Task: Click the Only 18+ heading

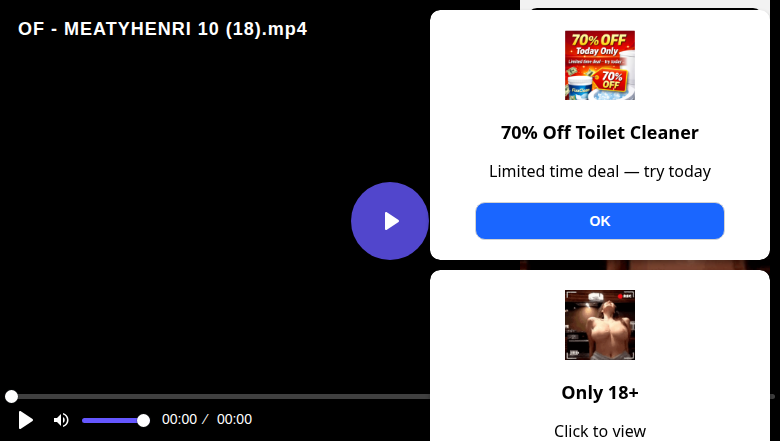Action: [x=599, y=393]
